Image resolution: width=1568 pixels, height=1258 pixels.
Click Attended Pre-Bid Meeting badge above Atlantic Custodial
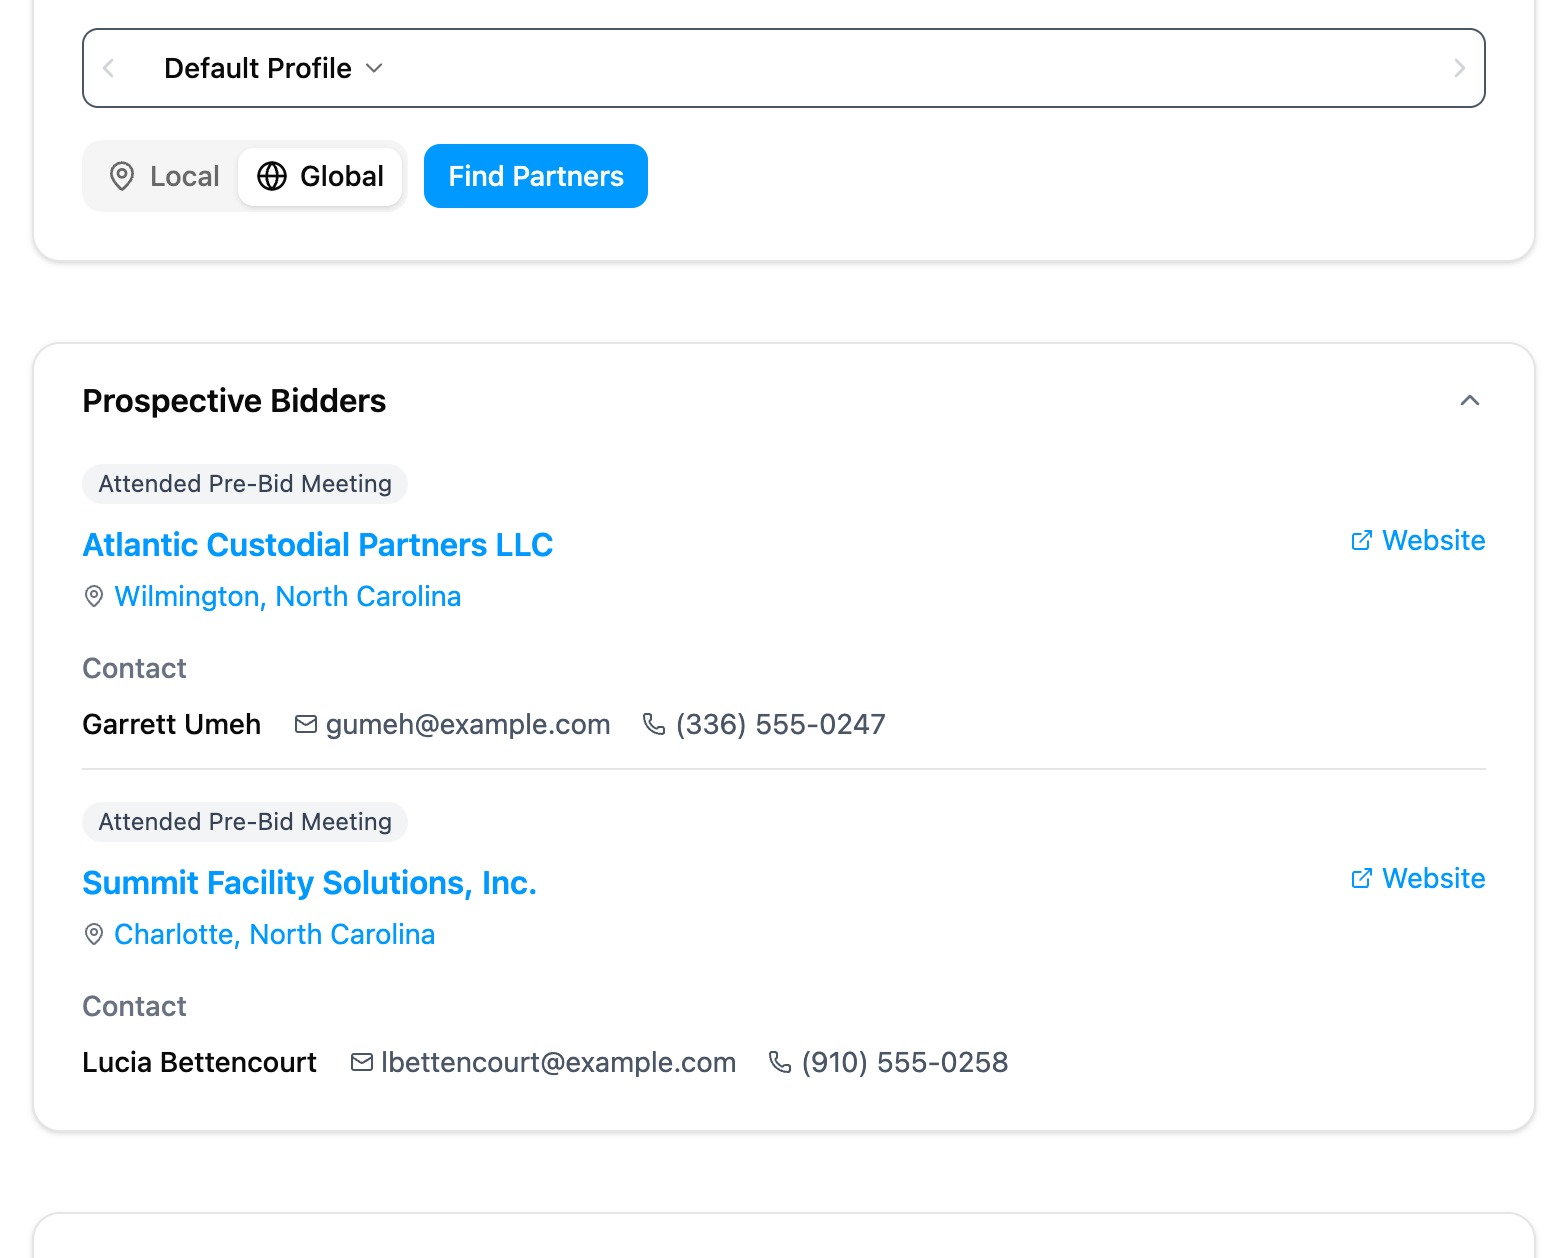pos(245,484)
